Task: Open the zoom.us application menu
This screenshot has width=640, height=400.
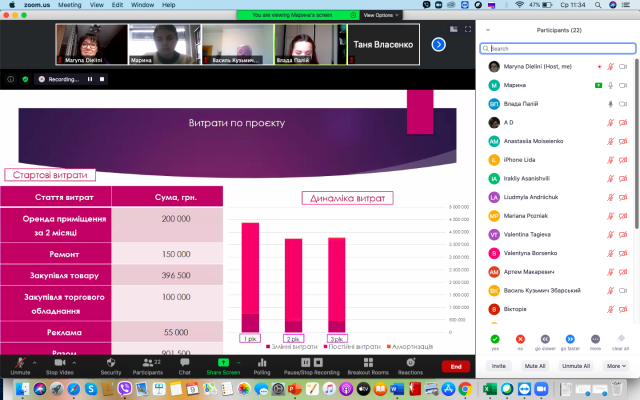Action: point(37,5)
